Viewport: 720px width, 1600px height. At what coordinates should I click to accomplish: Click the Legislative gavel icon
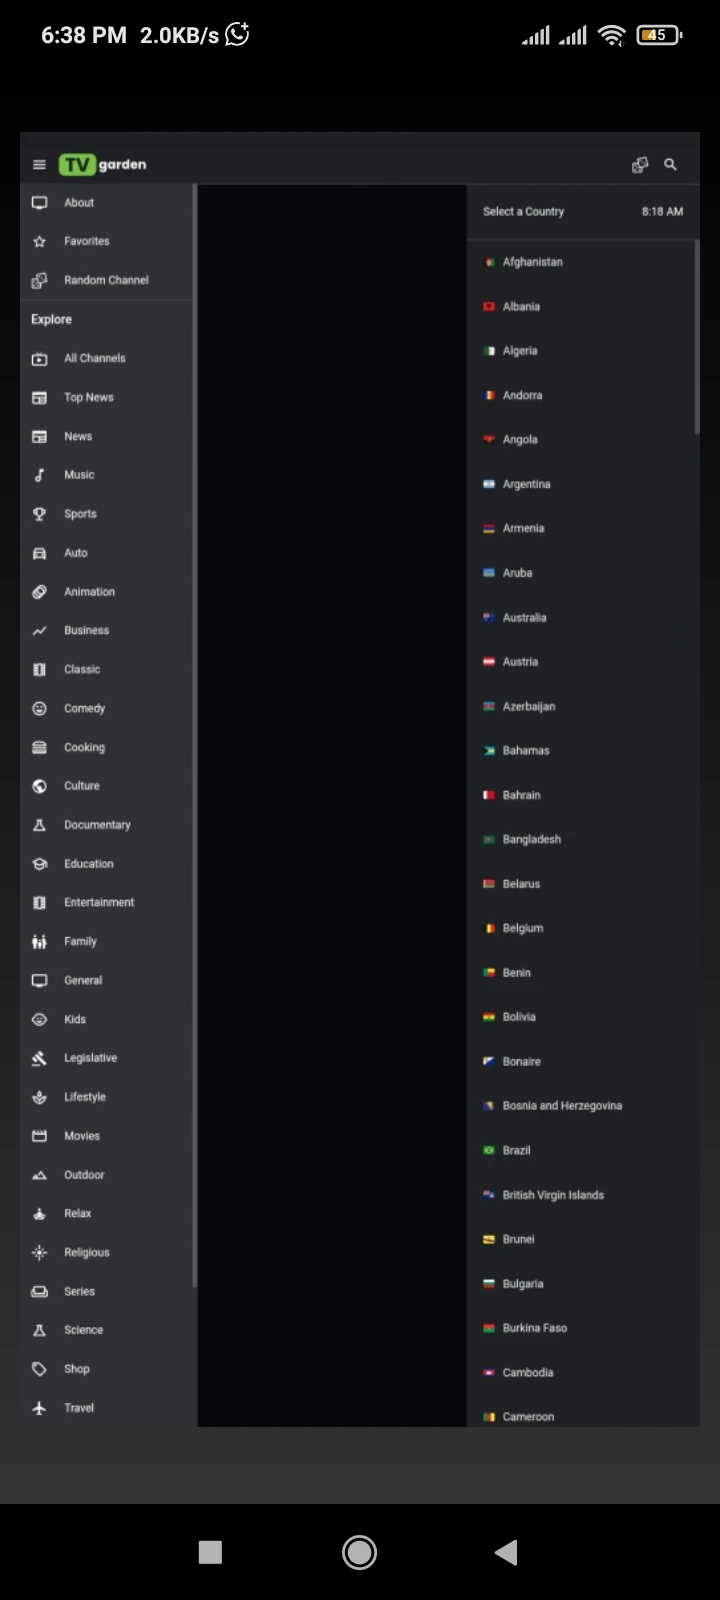click(x=40, y=1058)
